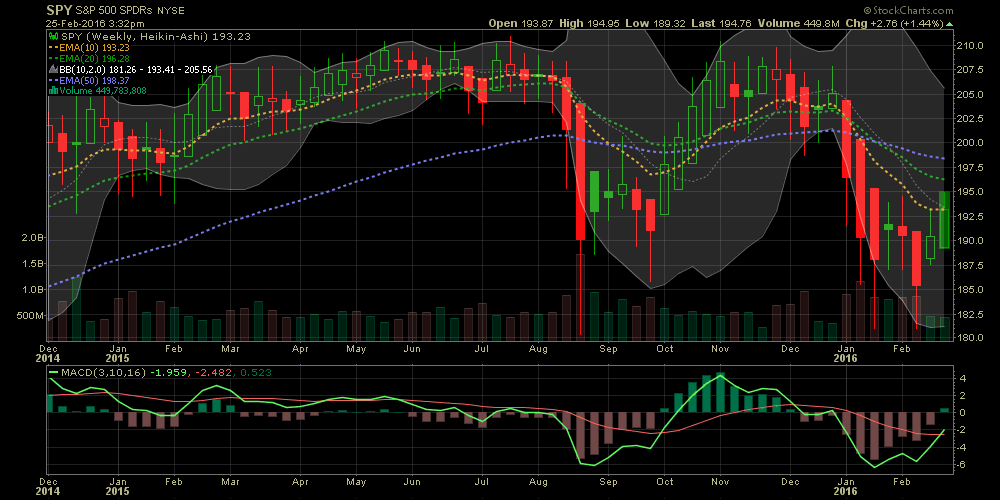Click the latest week's solid green Heikin-Ashi candle

coord(945,219)
